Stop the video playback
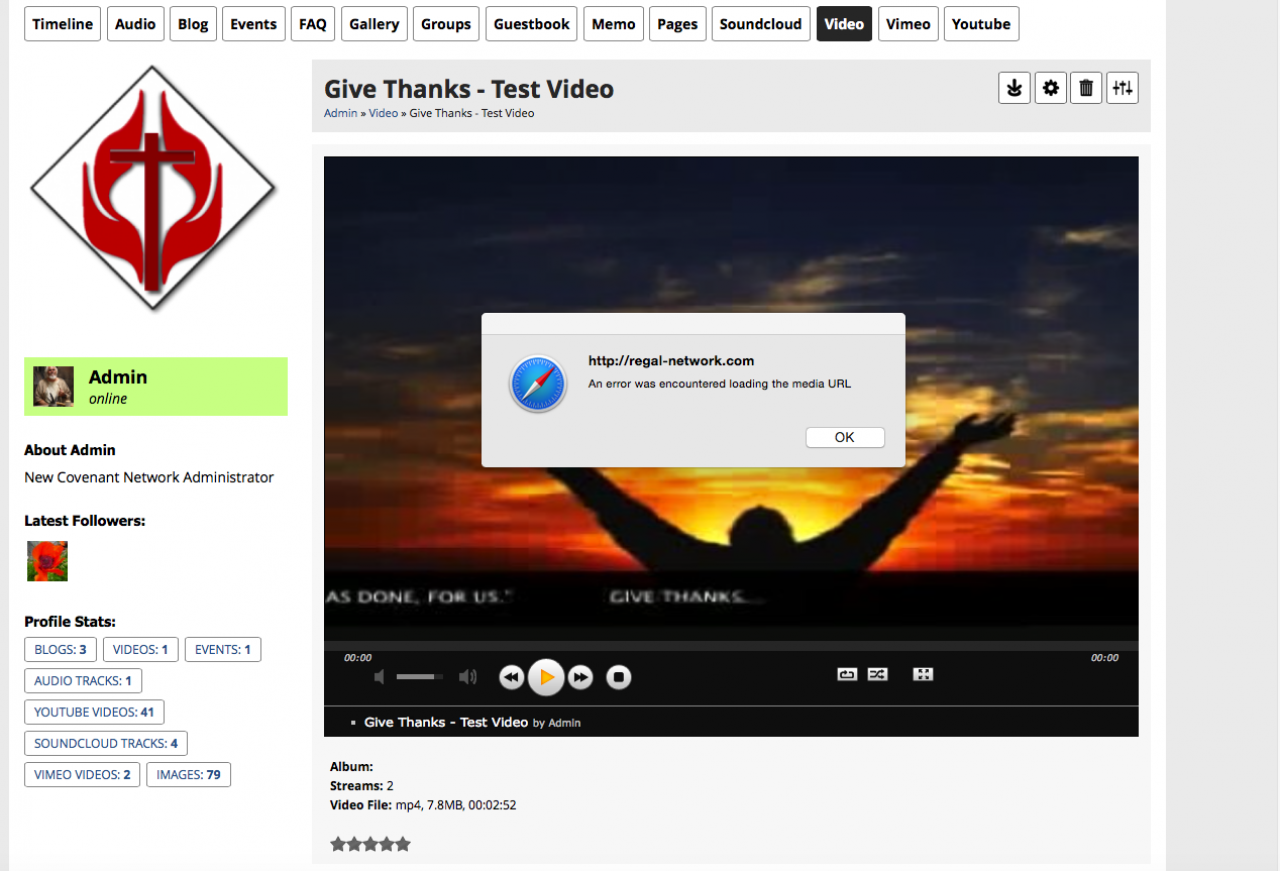The image size is (1280, 871). pyautogui.click(x=619, y=678)
